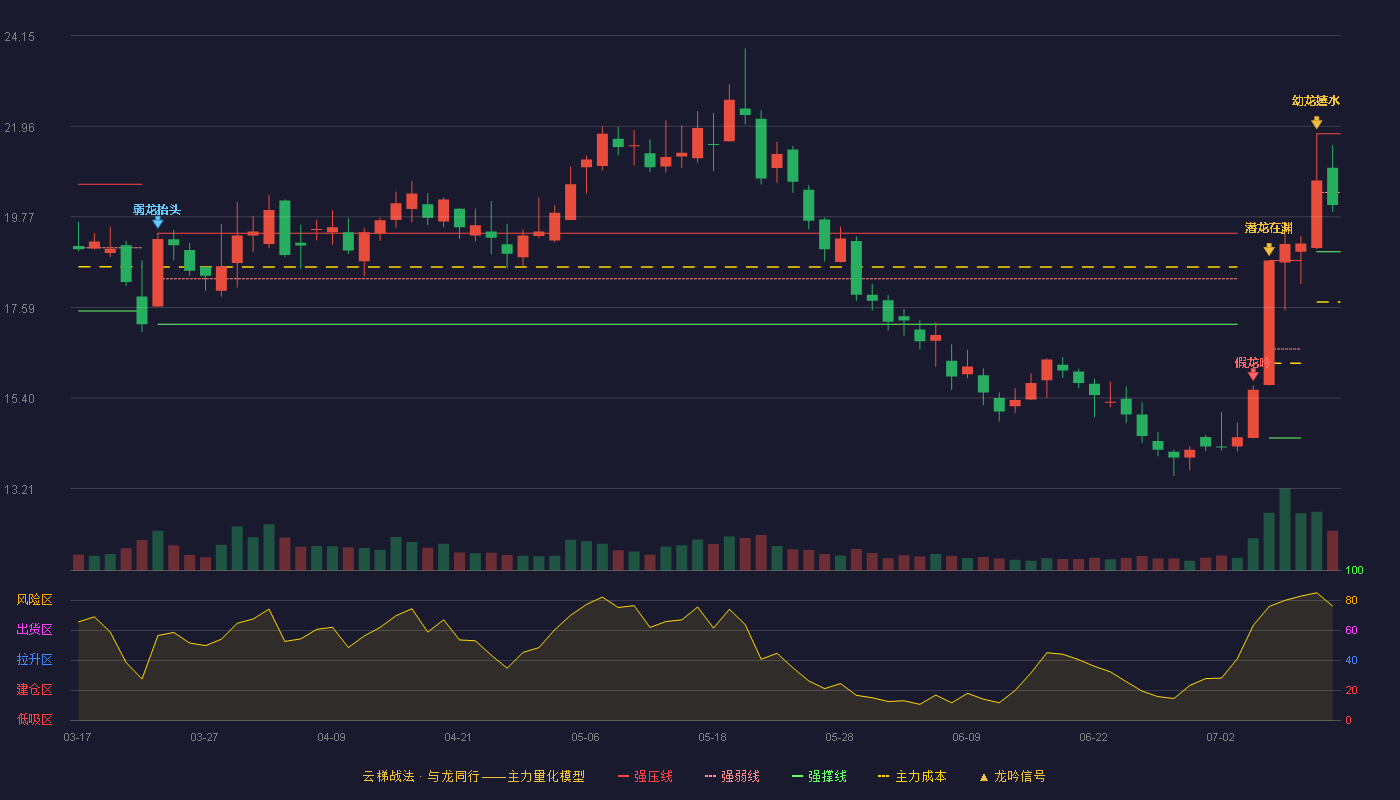1400x800 pixels.
Task: Click the yellow arrow under 幼龙嬉水
Action: 1316,123
